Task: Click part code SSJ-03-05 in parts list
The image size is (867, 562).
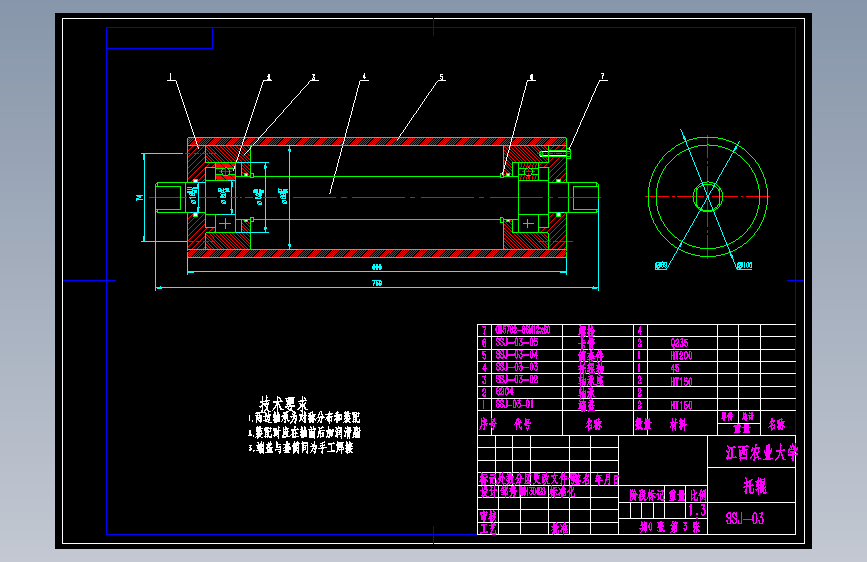Action: pyautogui.click(x=517, y=342)
